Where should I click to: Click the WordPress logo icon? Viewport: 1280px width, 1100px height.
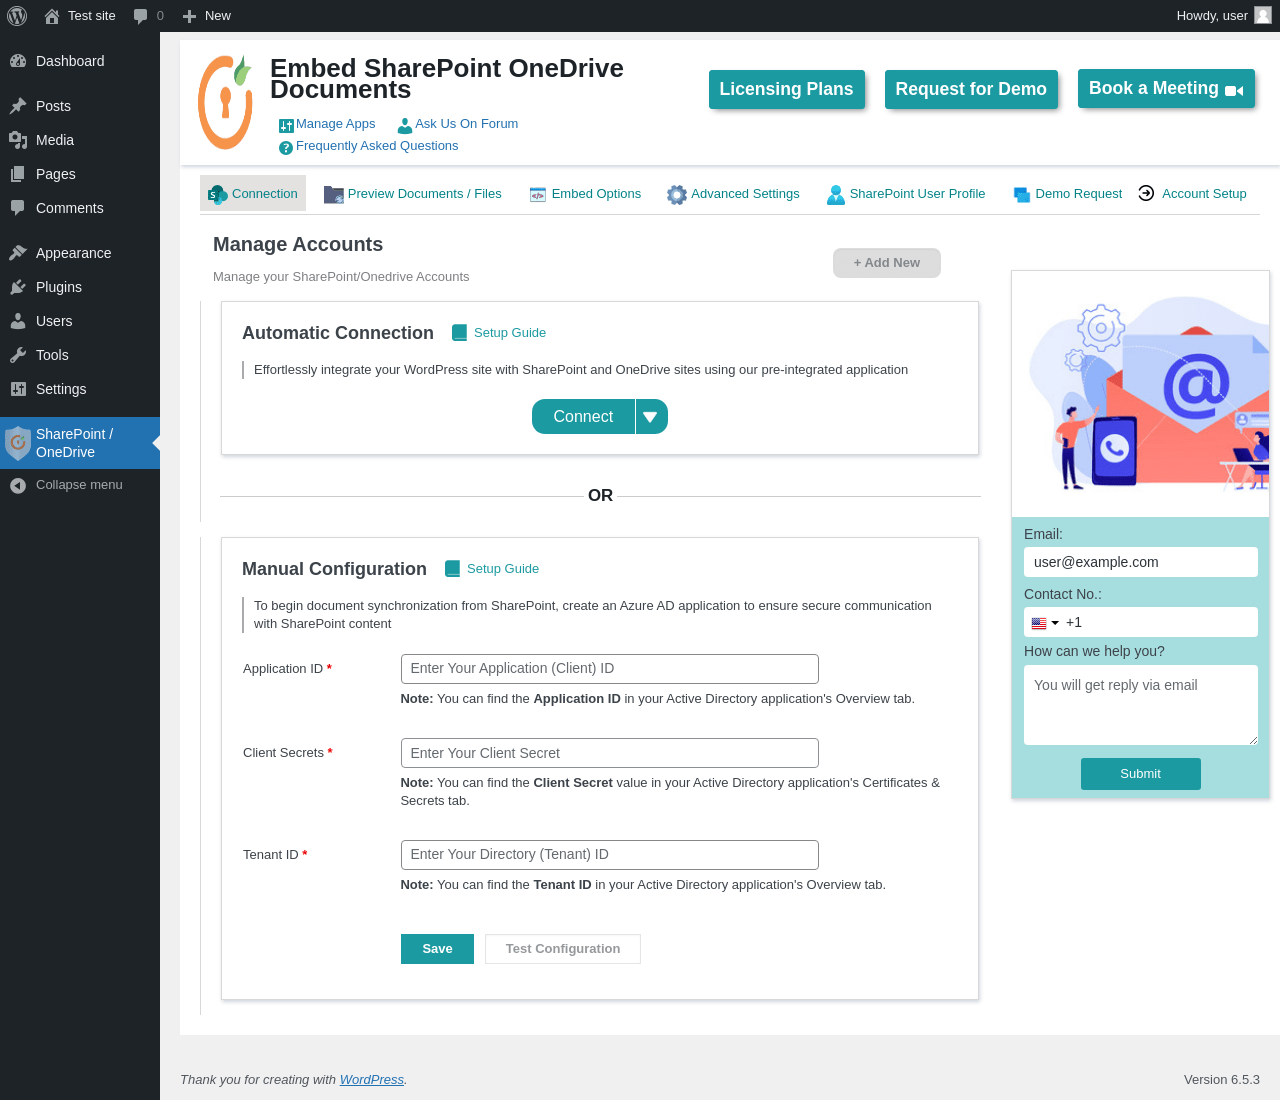pyautogui.click(x=17, y=16)
